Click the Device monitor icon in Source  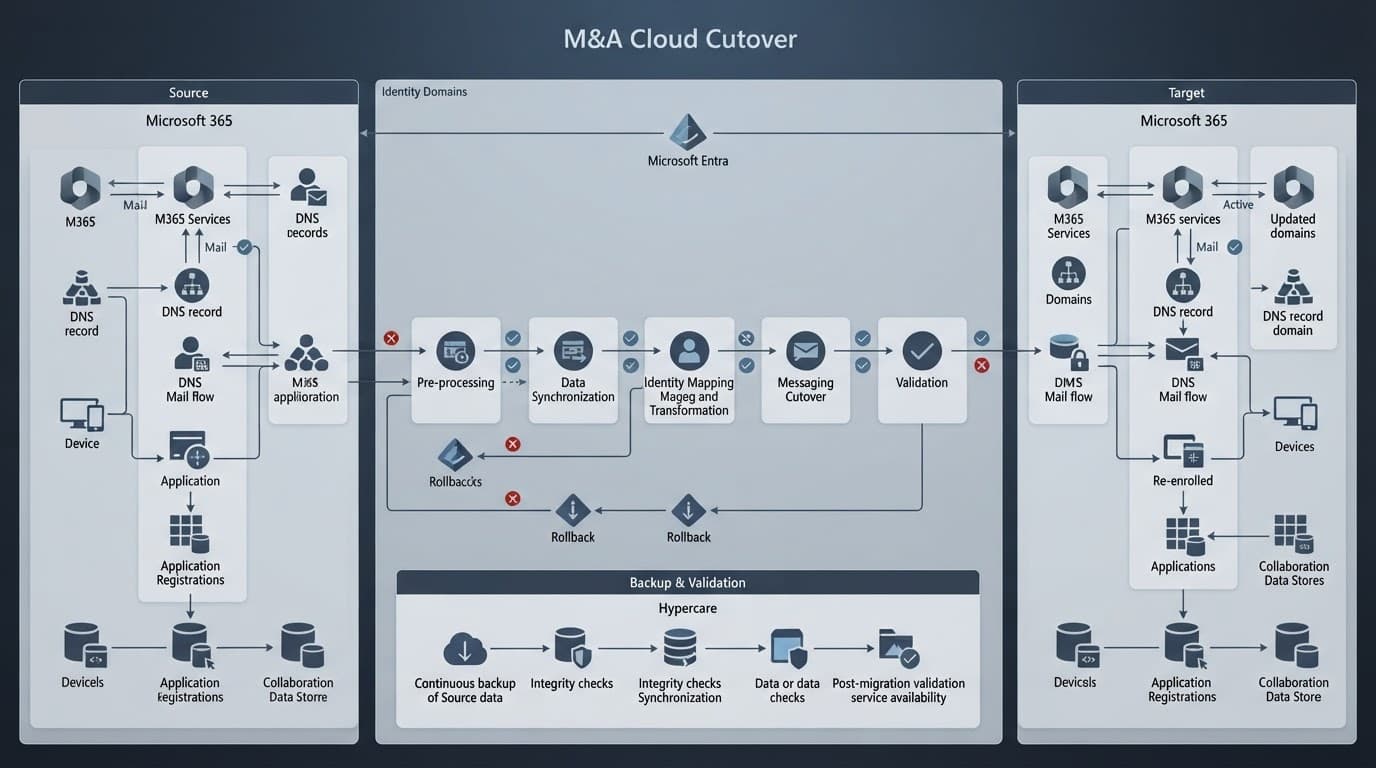click(82, 414)
